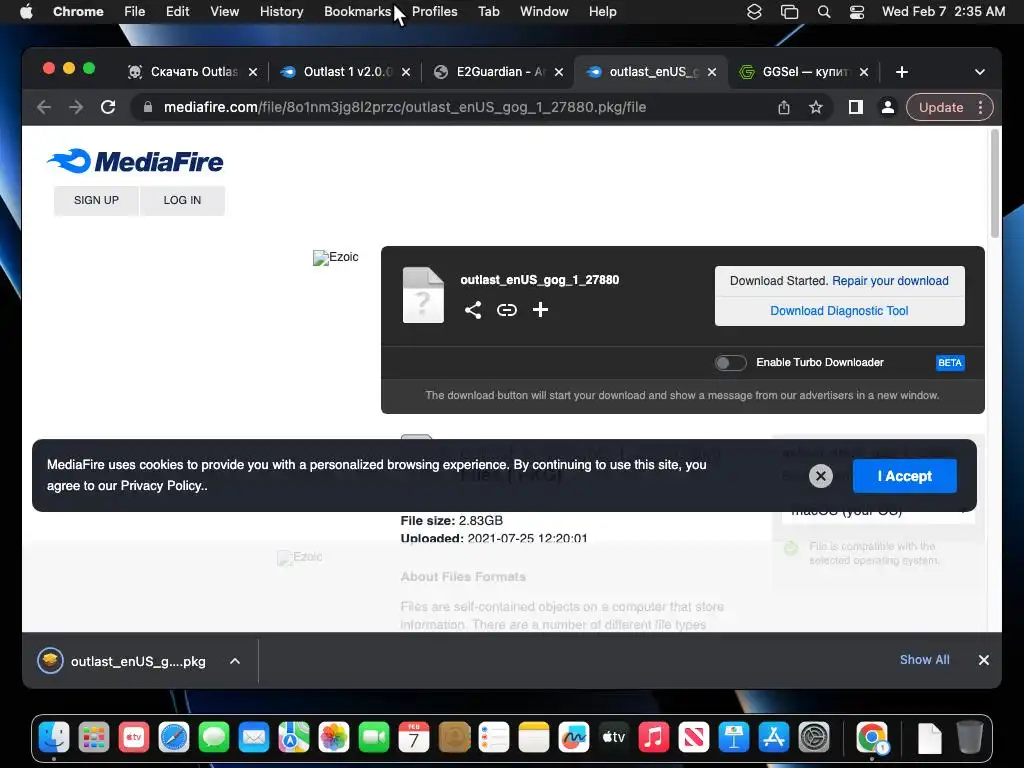Open macOS Control Center
Screen dimensions: 1024x768
857,12
